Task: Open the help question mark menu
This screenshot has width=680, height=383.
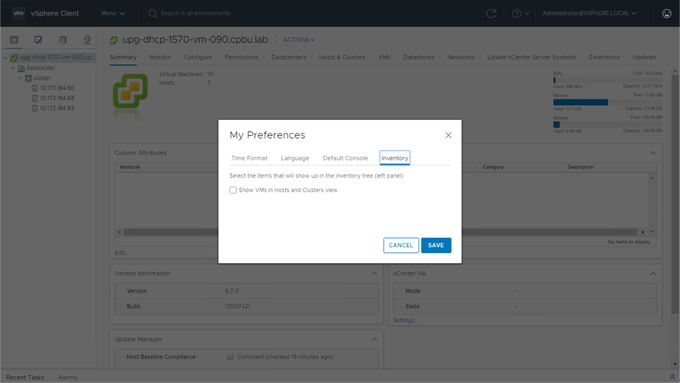Action: (520, 13)
